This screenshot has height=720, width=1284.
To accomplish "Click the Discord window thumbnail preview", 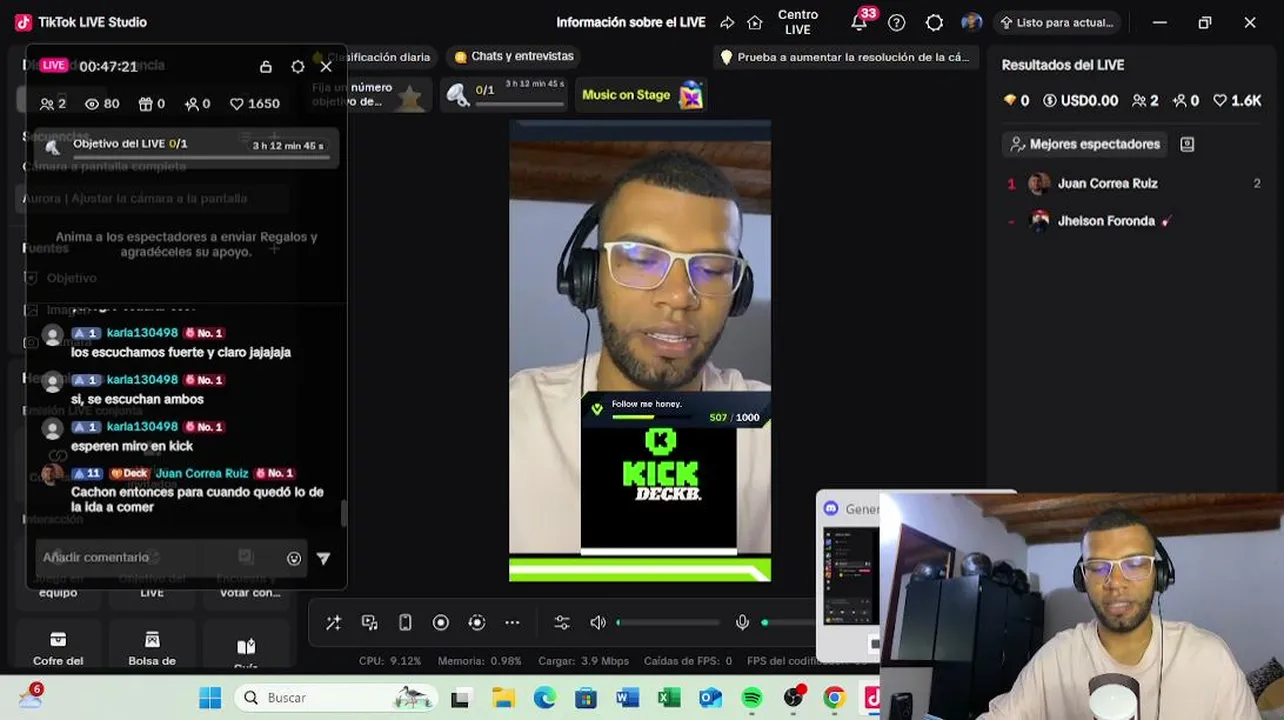I will coord(850,578).
